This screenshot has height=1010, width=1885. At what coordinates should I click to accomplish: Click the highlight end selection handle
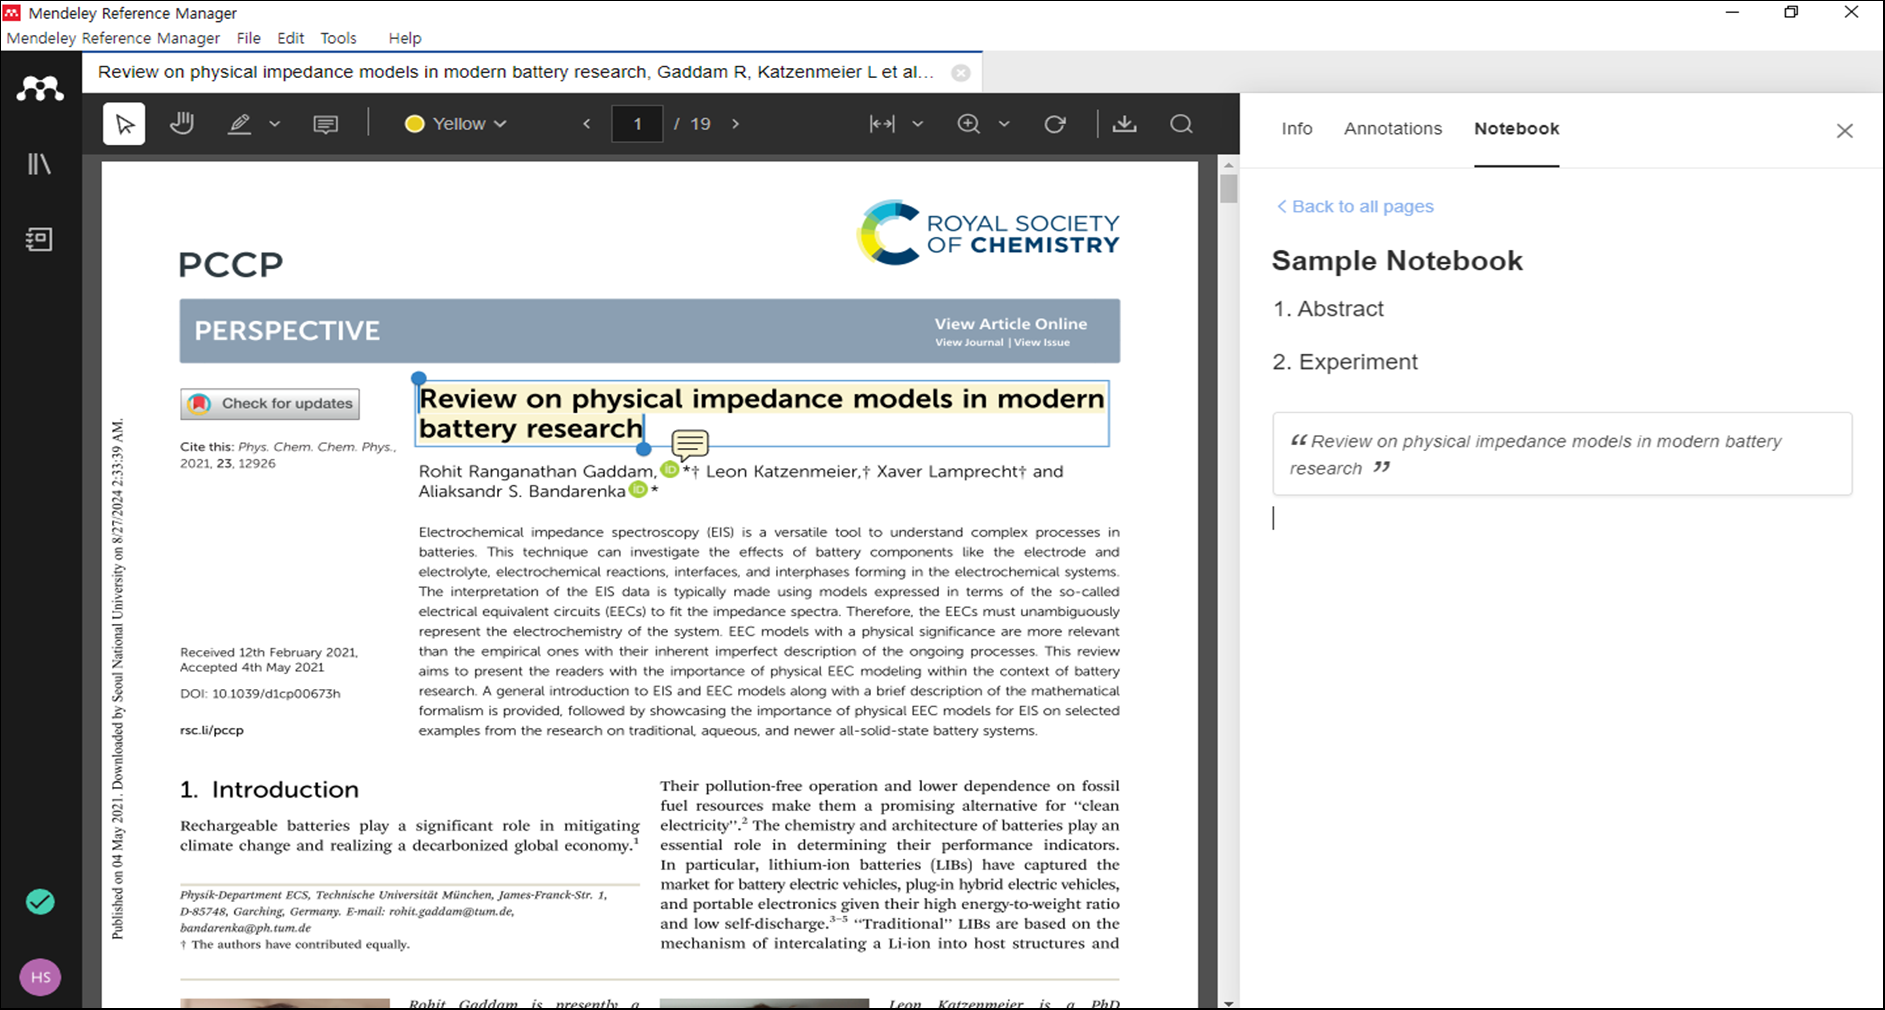coord(644,449)
